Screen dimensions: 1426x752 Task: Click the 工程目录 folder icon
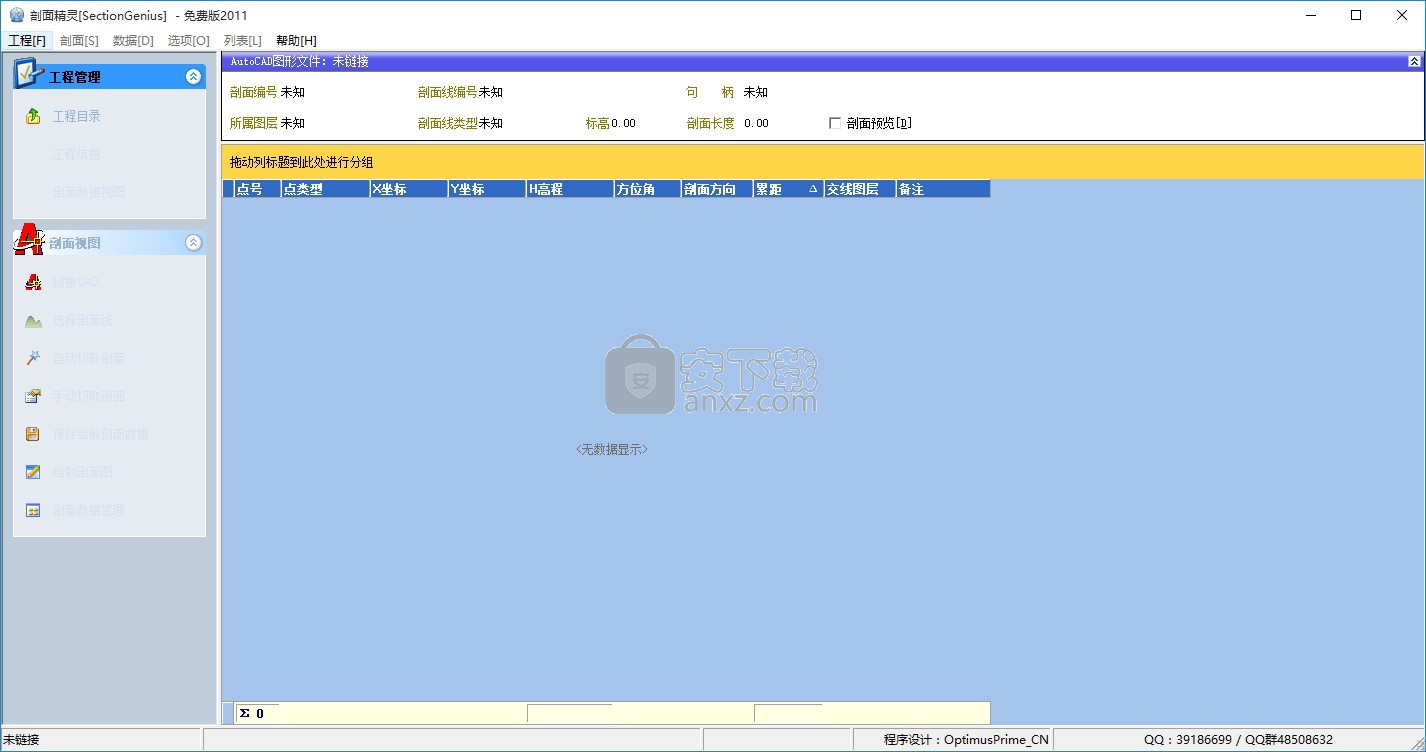(33, 116)
